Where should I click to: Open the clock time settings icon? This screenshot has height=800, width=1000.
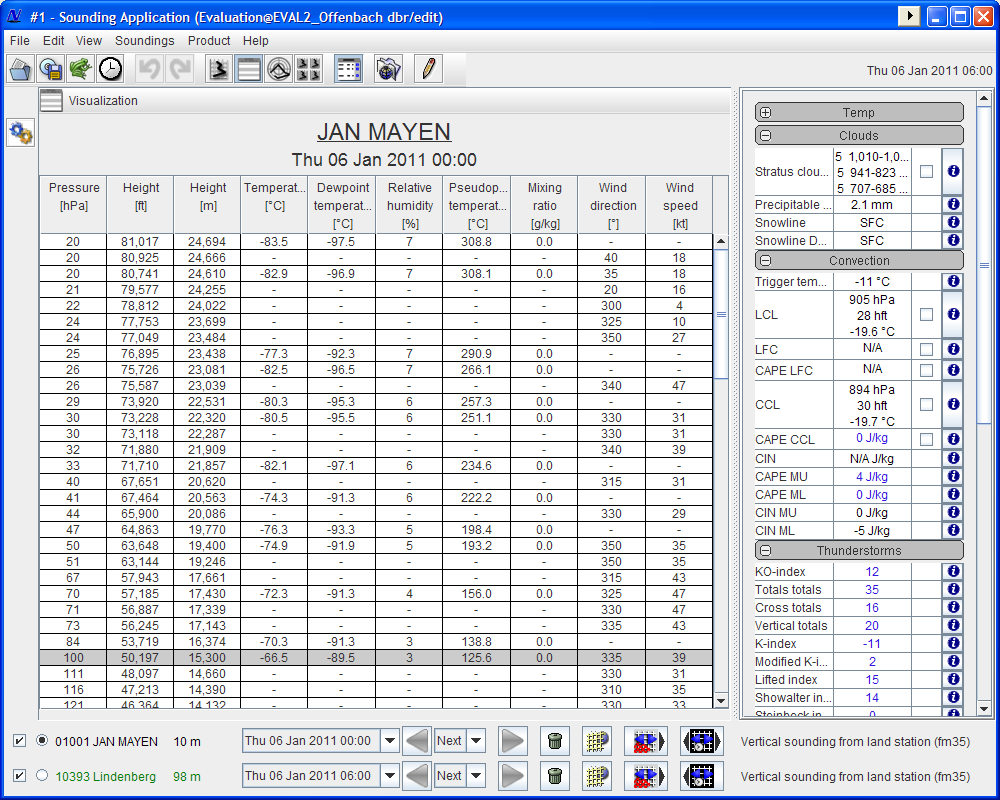[x=110, y=69]
